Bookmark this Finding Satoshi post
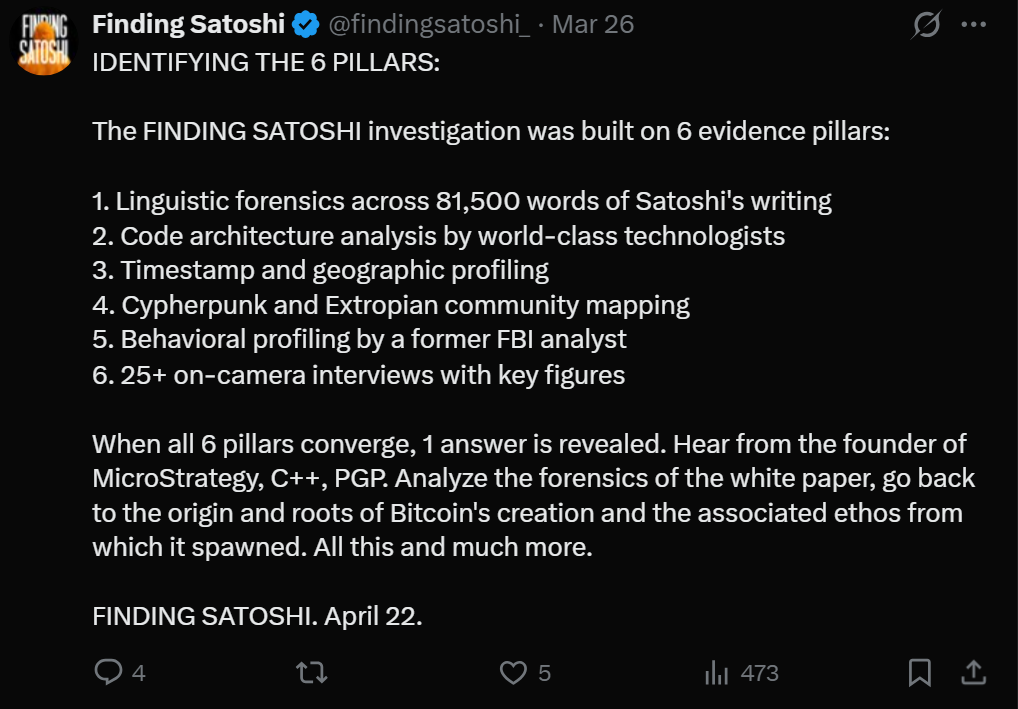The height and width of the screenshot is (709, 1018). click(x=920, y=673)
